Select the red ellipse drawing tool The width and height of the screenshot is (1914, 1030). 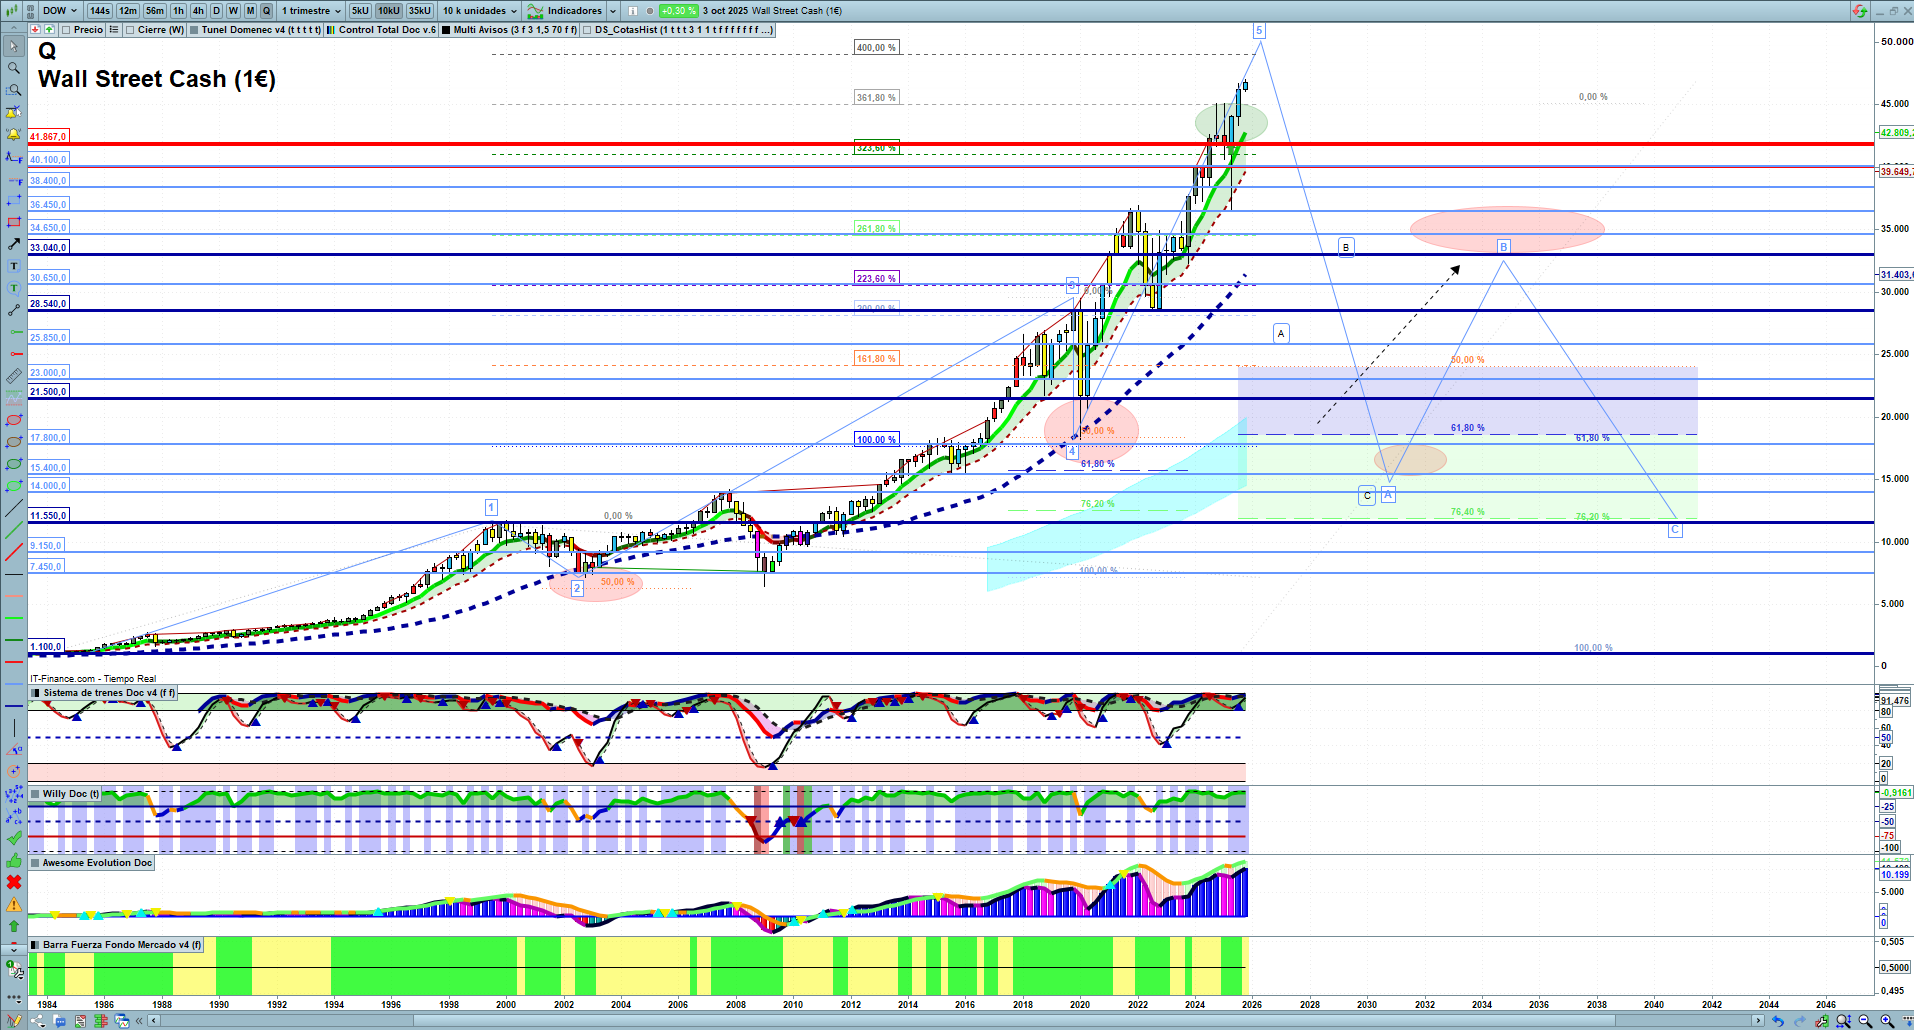14,420
